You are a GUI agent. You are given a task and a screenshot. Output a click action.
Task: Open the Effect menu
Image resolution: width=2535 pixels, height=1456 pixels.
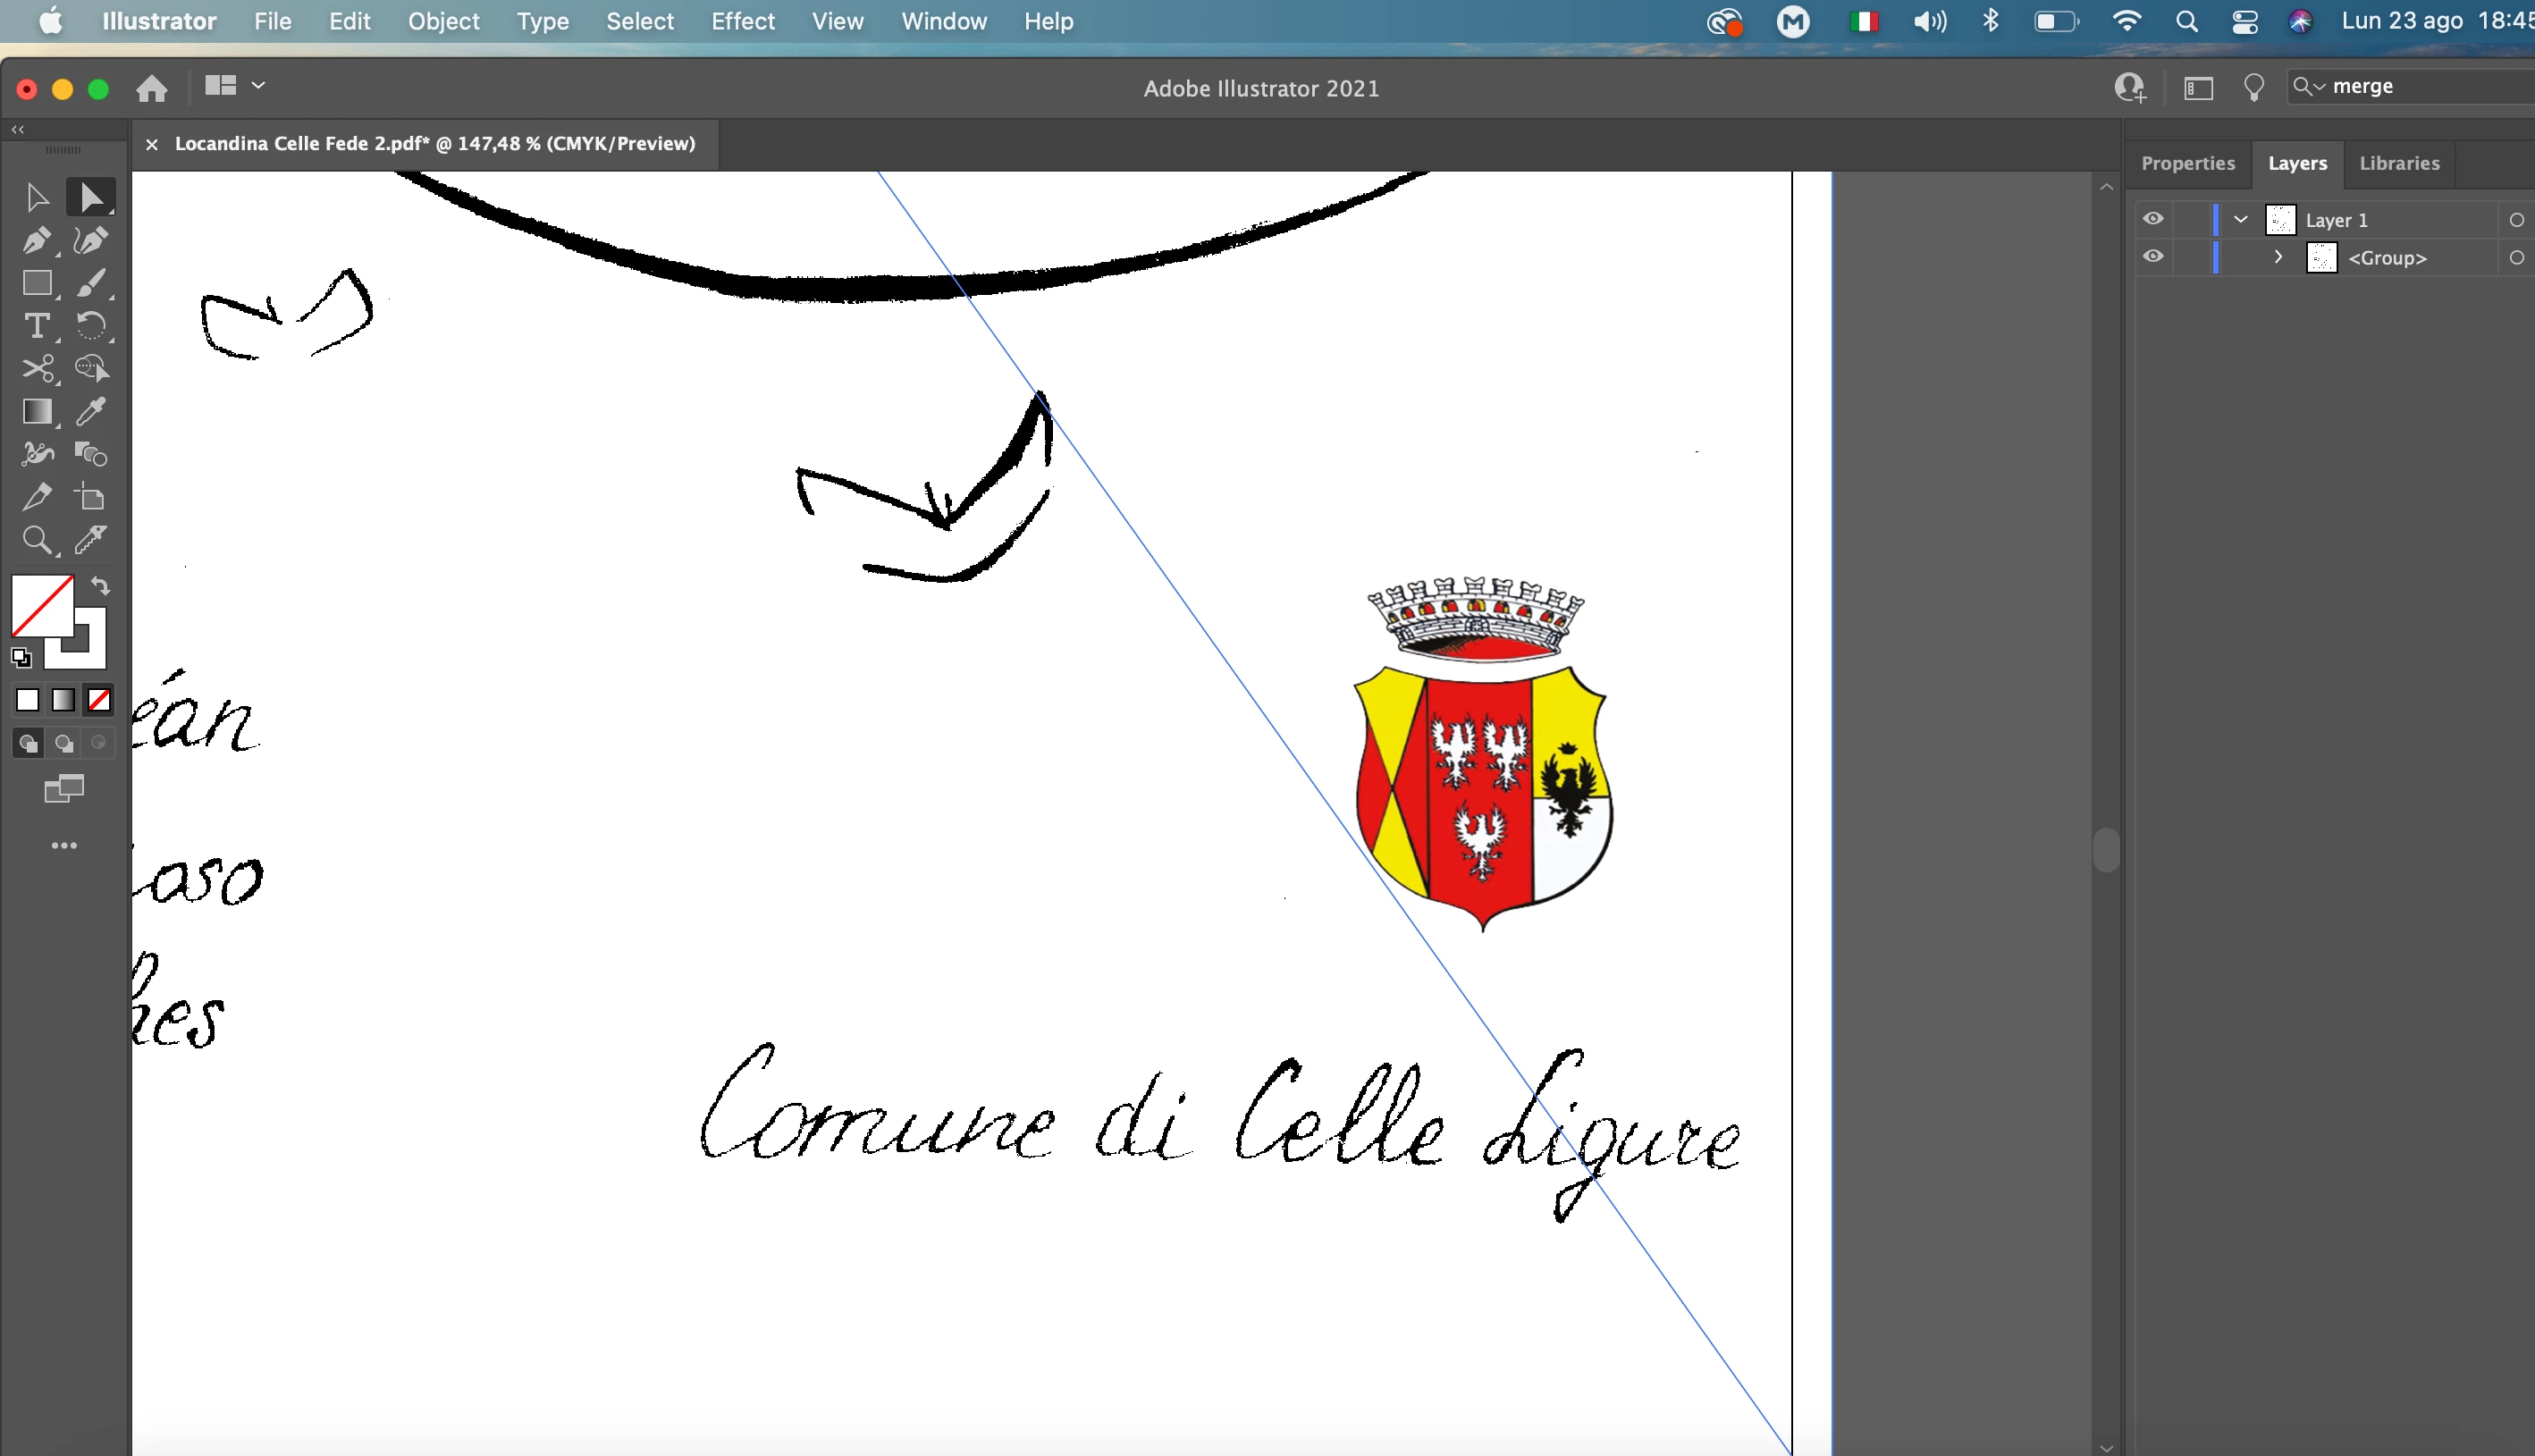point(742,21)
